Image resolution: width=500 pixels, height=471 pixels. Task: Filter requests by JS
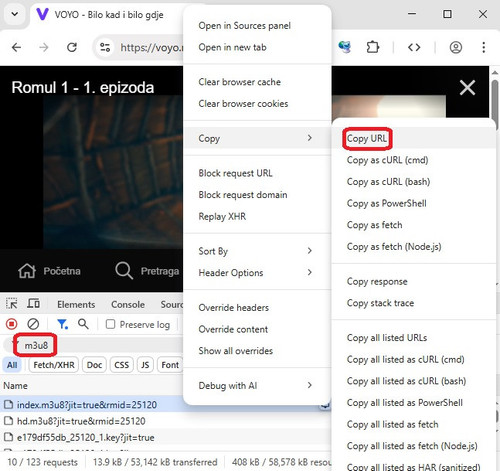click(x=145, y=365)
